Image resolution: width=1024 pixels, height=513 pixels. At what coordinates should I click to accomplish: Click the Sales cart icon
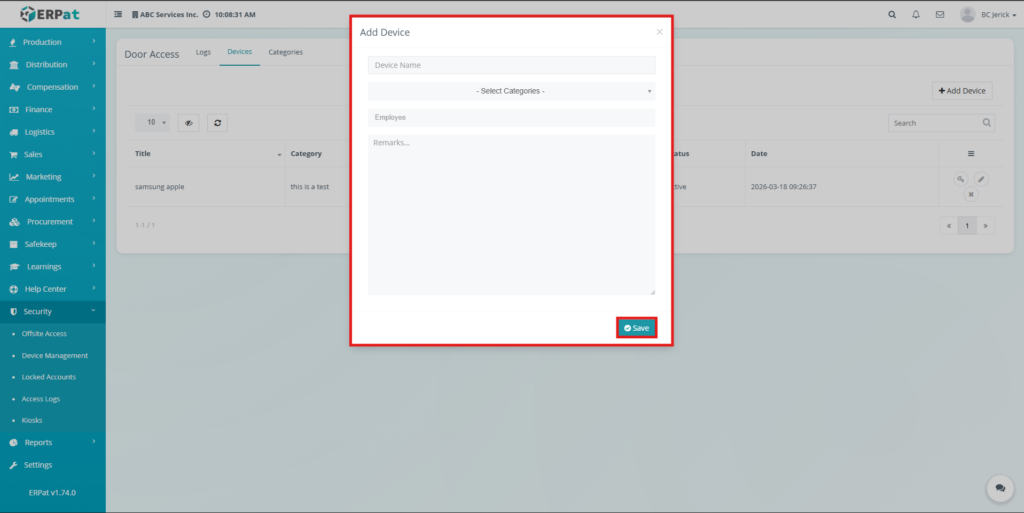tap(13, 155)
